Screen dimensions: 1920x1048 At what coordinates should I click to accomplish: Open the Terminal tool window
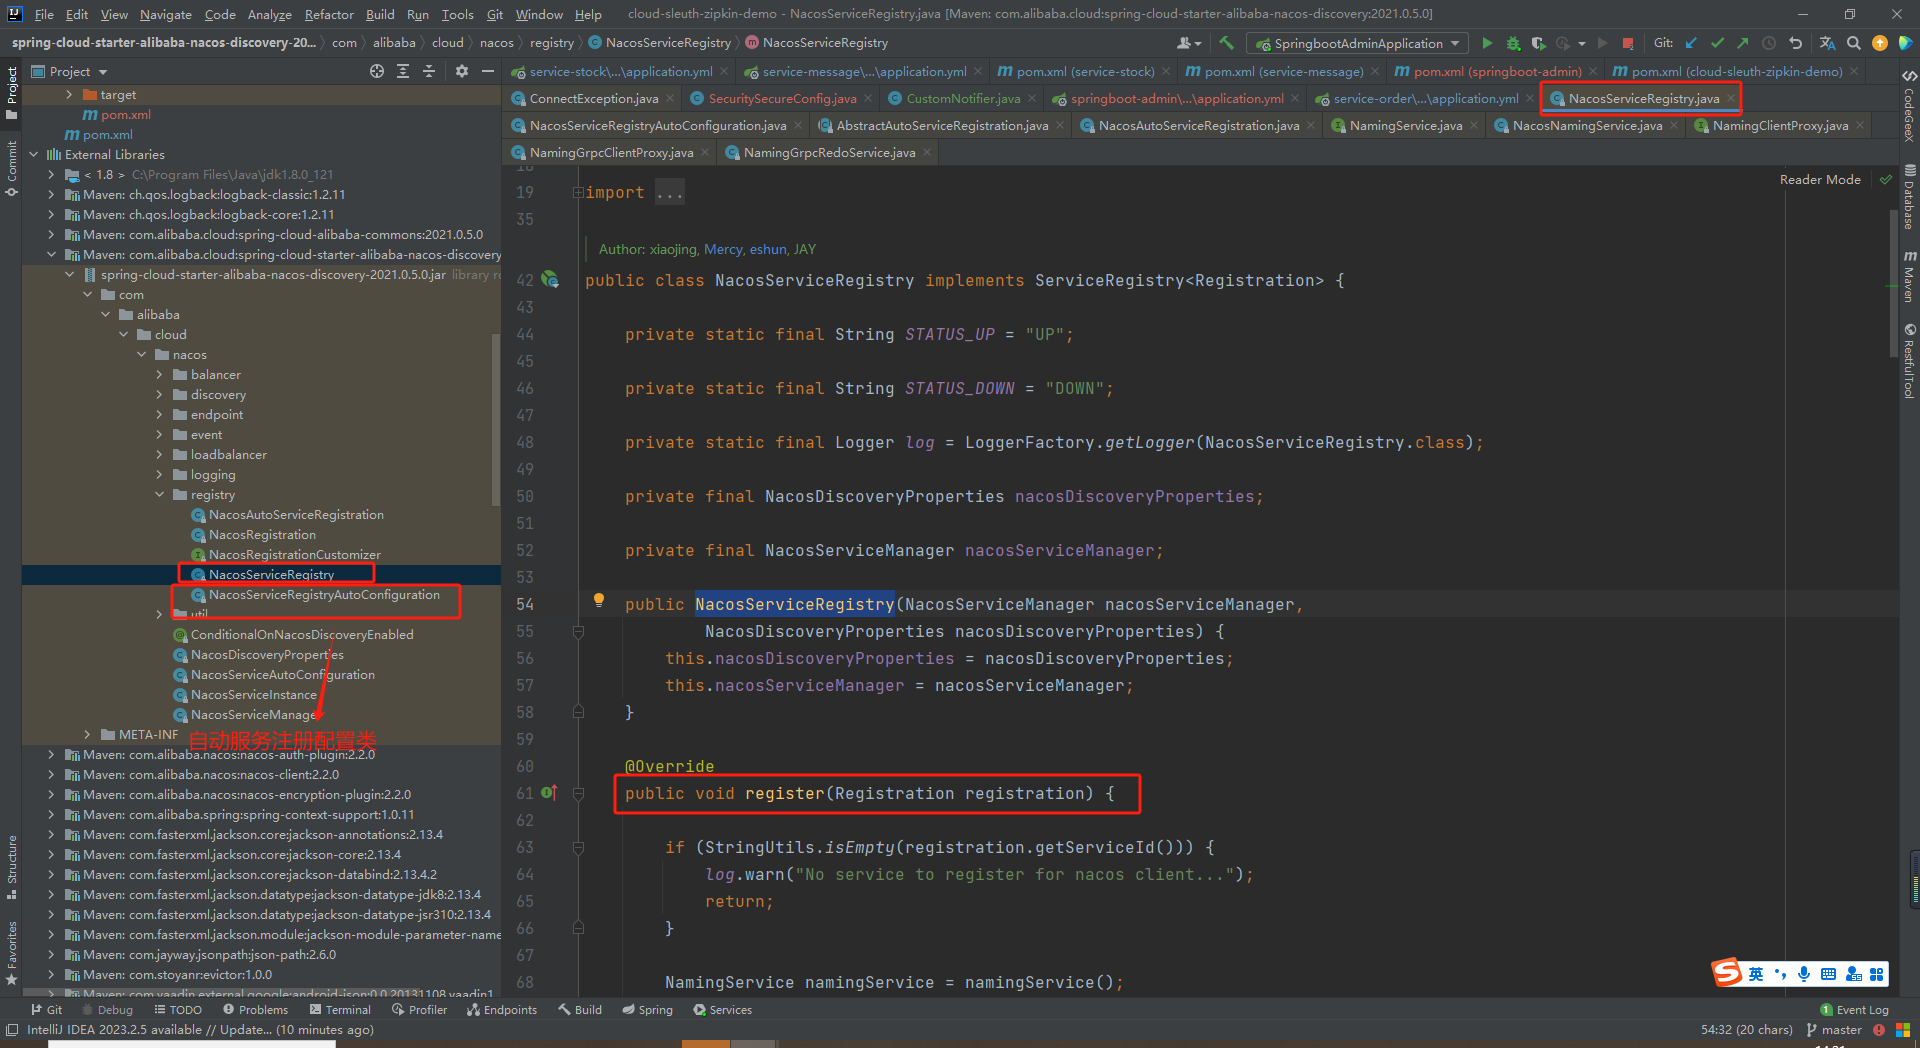coord(339,1010)
